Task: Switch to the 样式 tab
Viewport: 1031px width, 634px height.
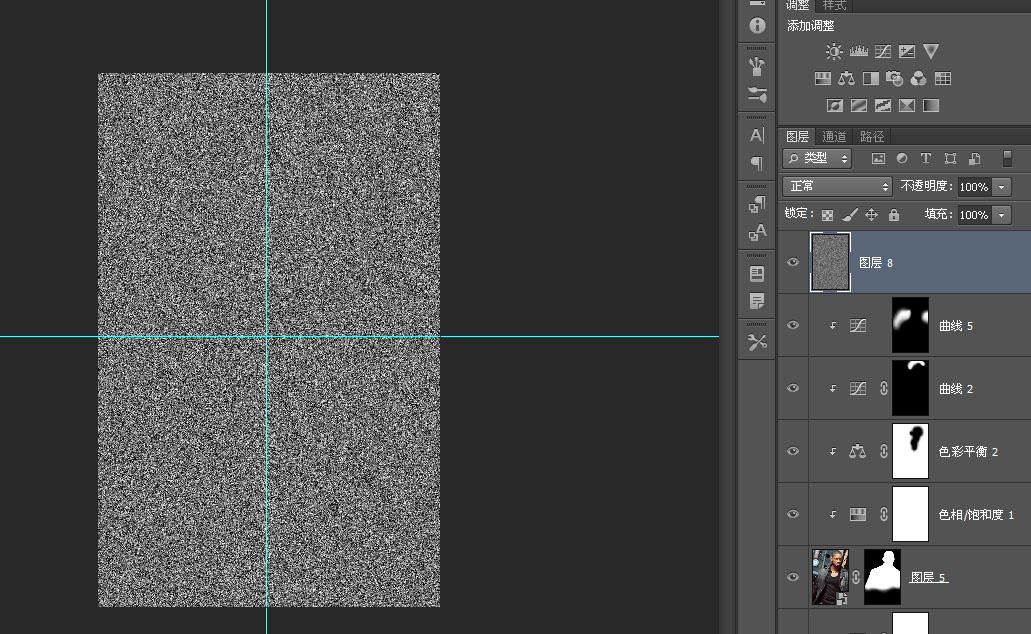Action: coord(834,5)
